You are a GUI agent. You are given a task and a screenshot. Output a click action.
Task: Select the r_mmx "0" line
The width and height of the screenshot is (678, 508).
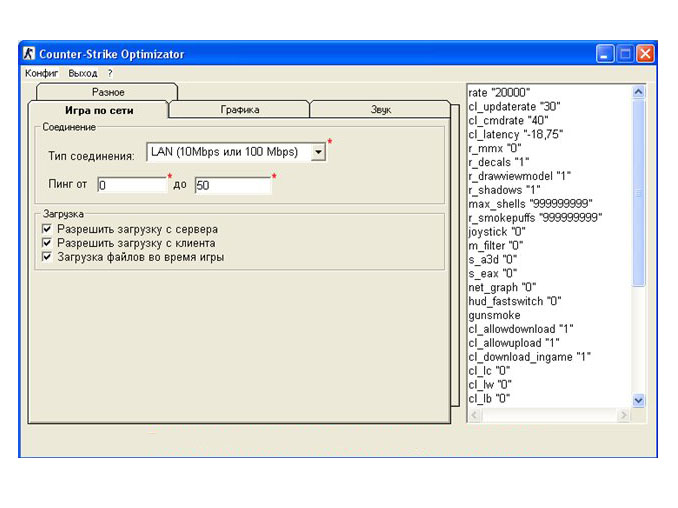495,148
